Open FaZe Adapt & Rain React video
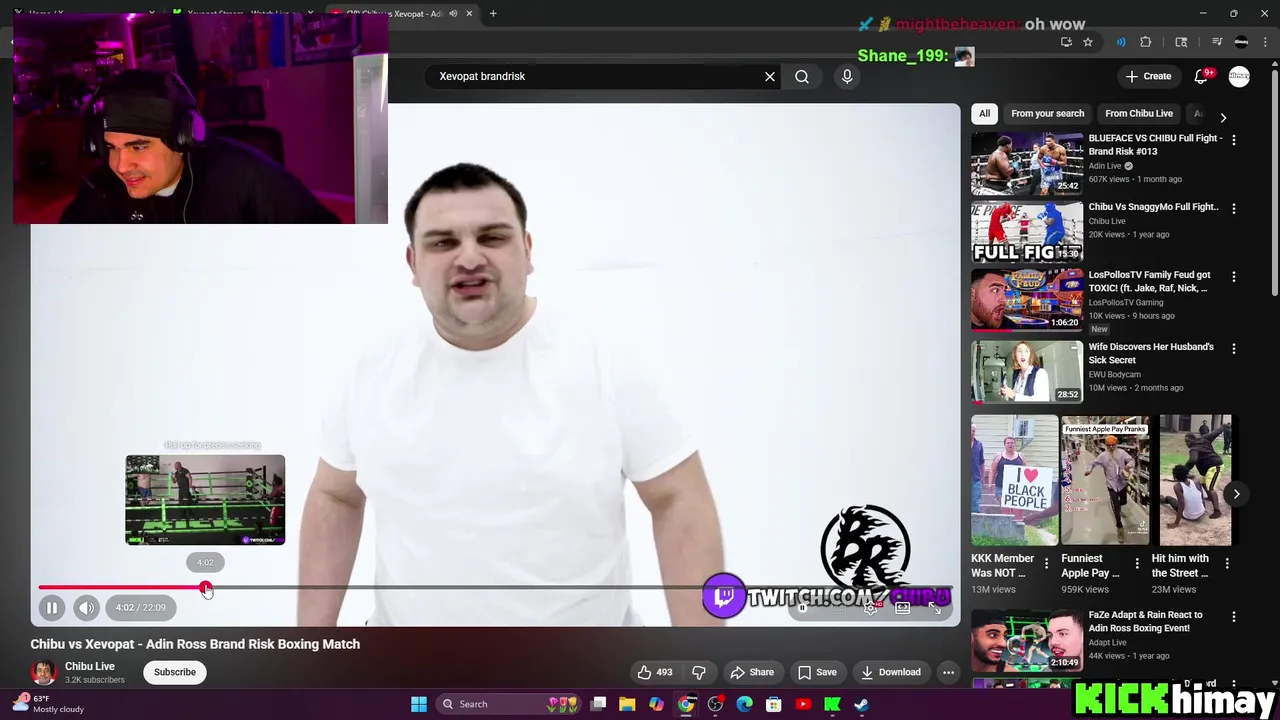This screenshot has height=720, width=1280. 1027,640
